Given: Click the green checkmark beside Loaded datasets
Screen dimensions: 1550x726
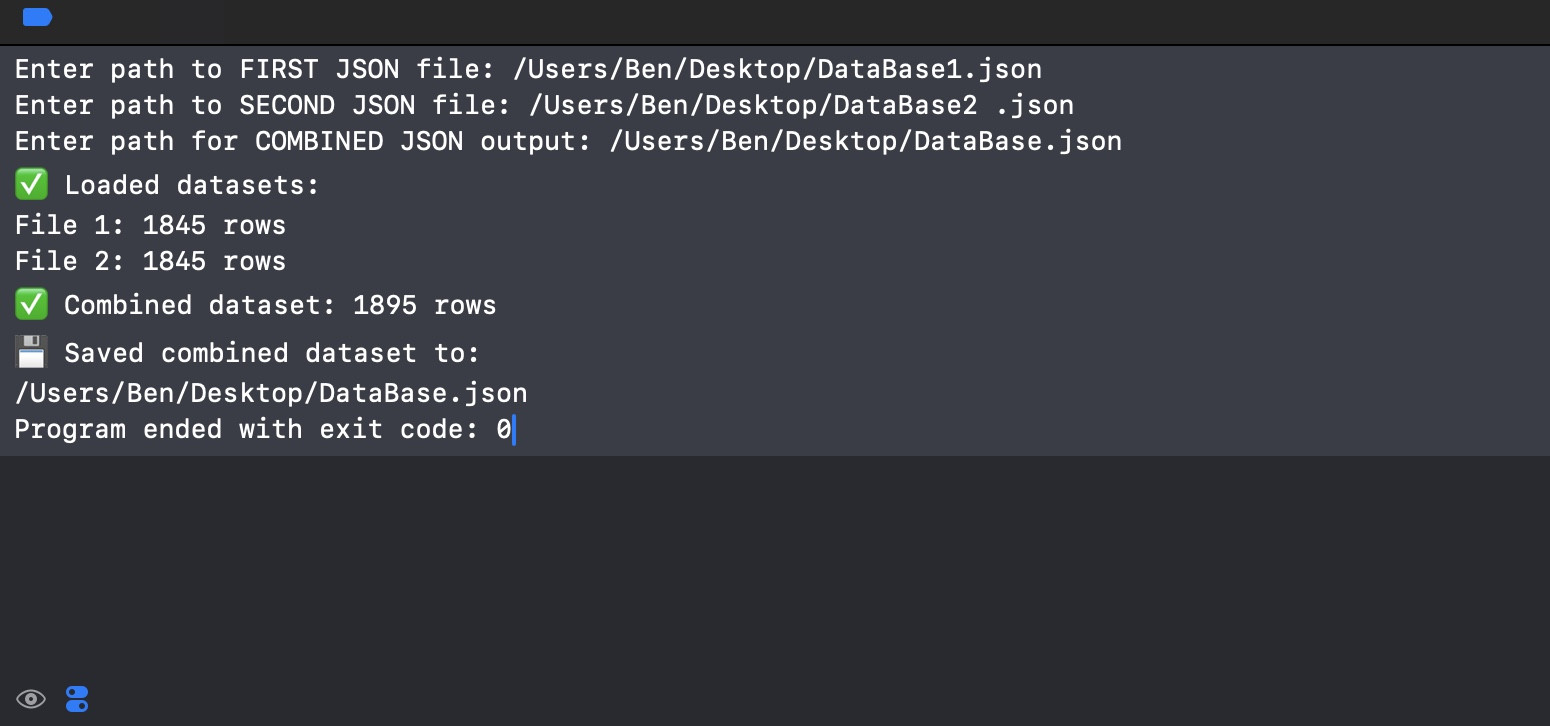Looking at the screenshot, I should (31, 185).
